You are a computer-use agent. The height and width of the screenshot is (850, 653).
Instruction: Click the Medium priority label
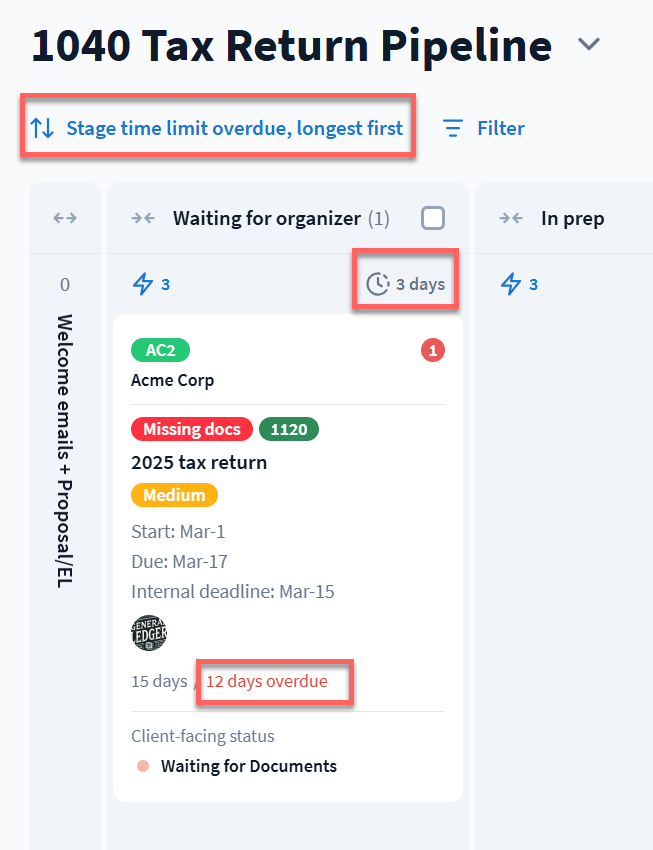[173, 495]
